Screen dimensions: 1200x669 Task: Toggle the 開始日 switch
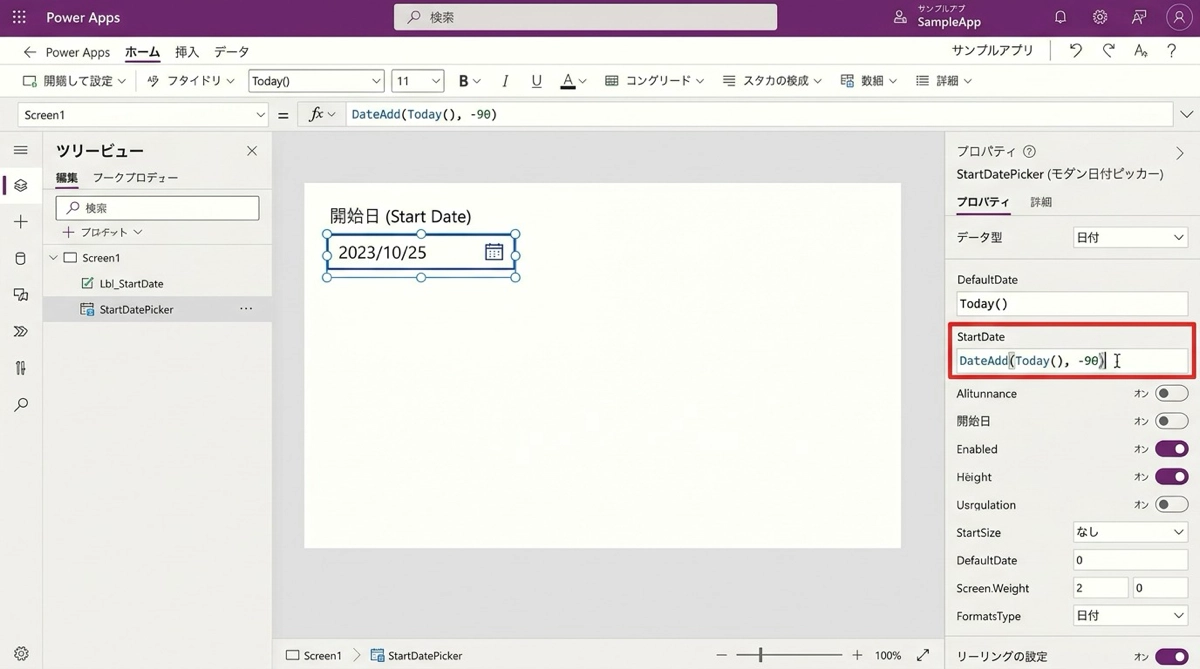[x=1171, y=421]
